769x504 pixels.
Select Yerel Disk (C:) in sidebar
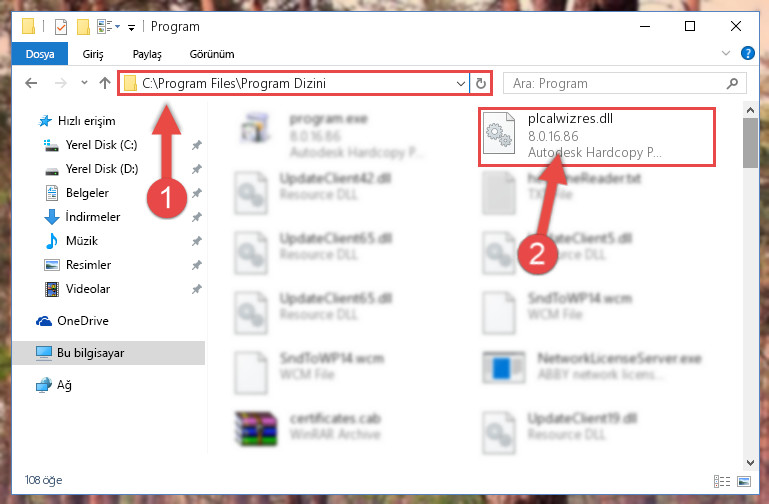pos(101,145)
